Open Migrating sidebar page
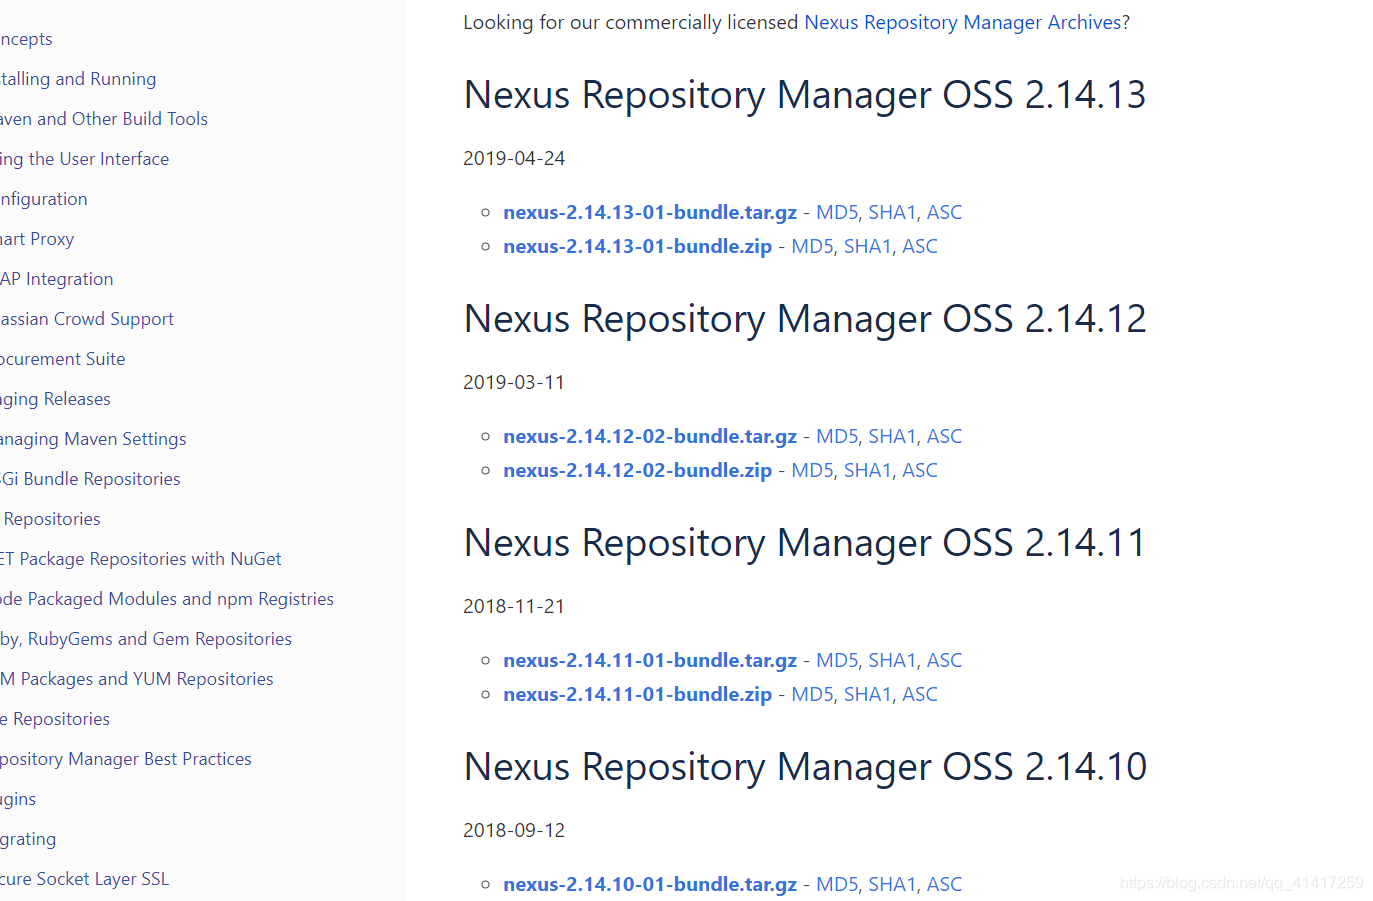The width and height of the screenshot is (1373, 901). coord(28,839)
